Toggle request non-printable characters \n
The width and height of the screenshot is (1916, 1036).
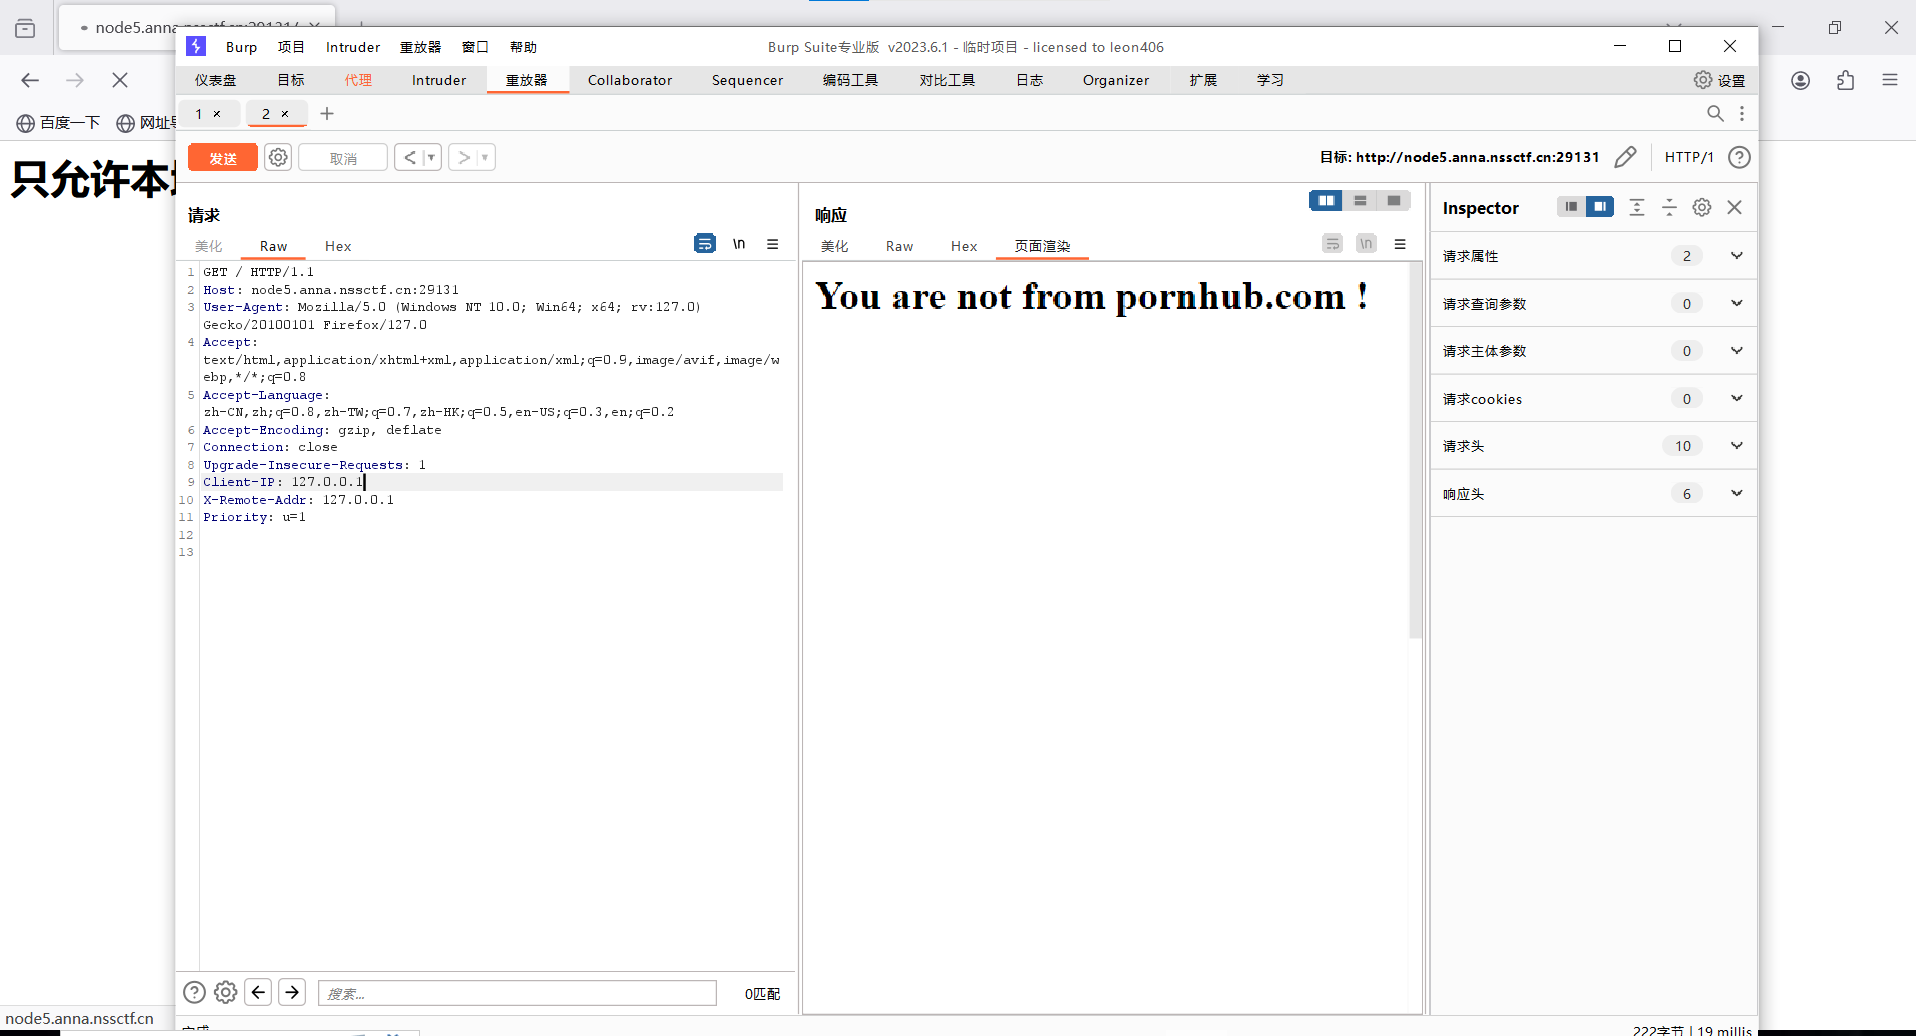point(739,243)
